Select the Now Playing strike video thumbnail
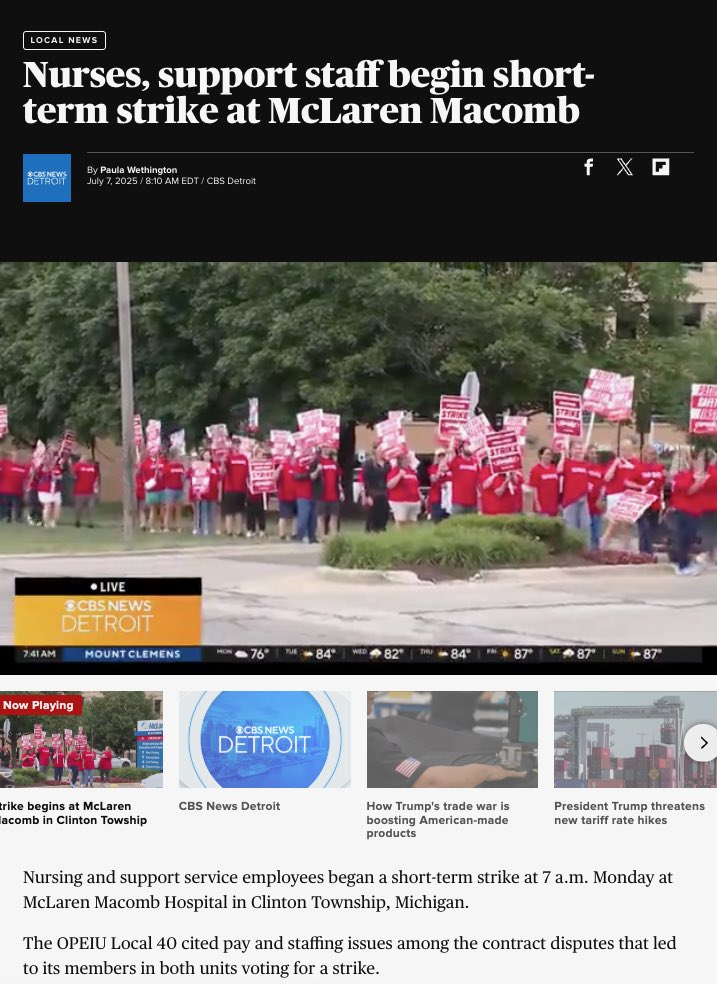The width and height of the screenshot is (717, 984). click(x=82, y=739)
